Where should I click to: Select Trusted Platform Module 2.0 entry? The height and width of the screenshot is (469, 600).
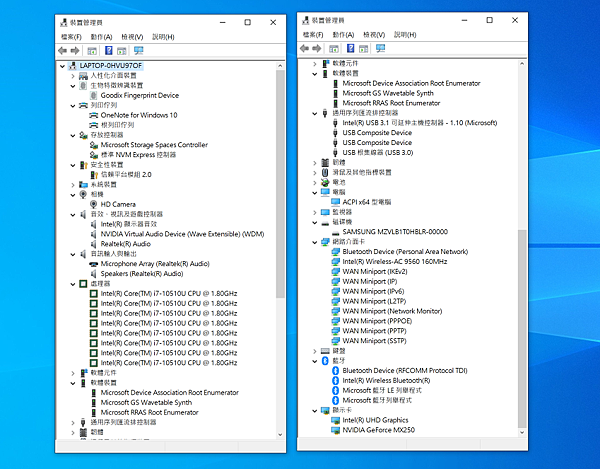point(126,175)
